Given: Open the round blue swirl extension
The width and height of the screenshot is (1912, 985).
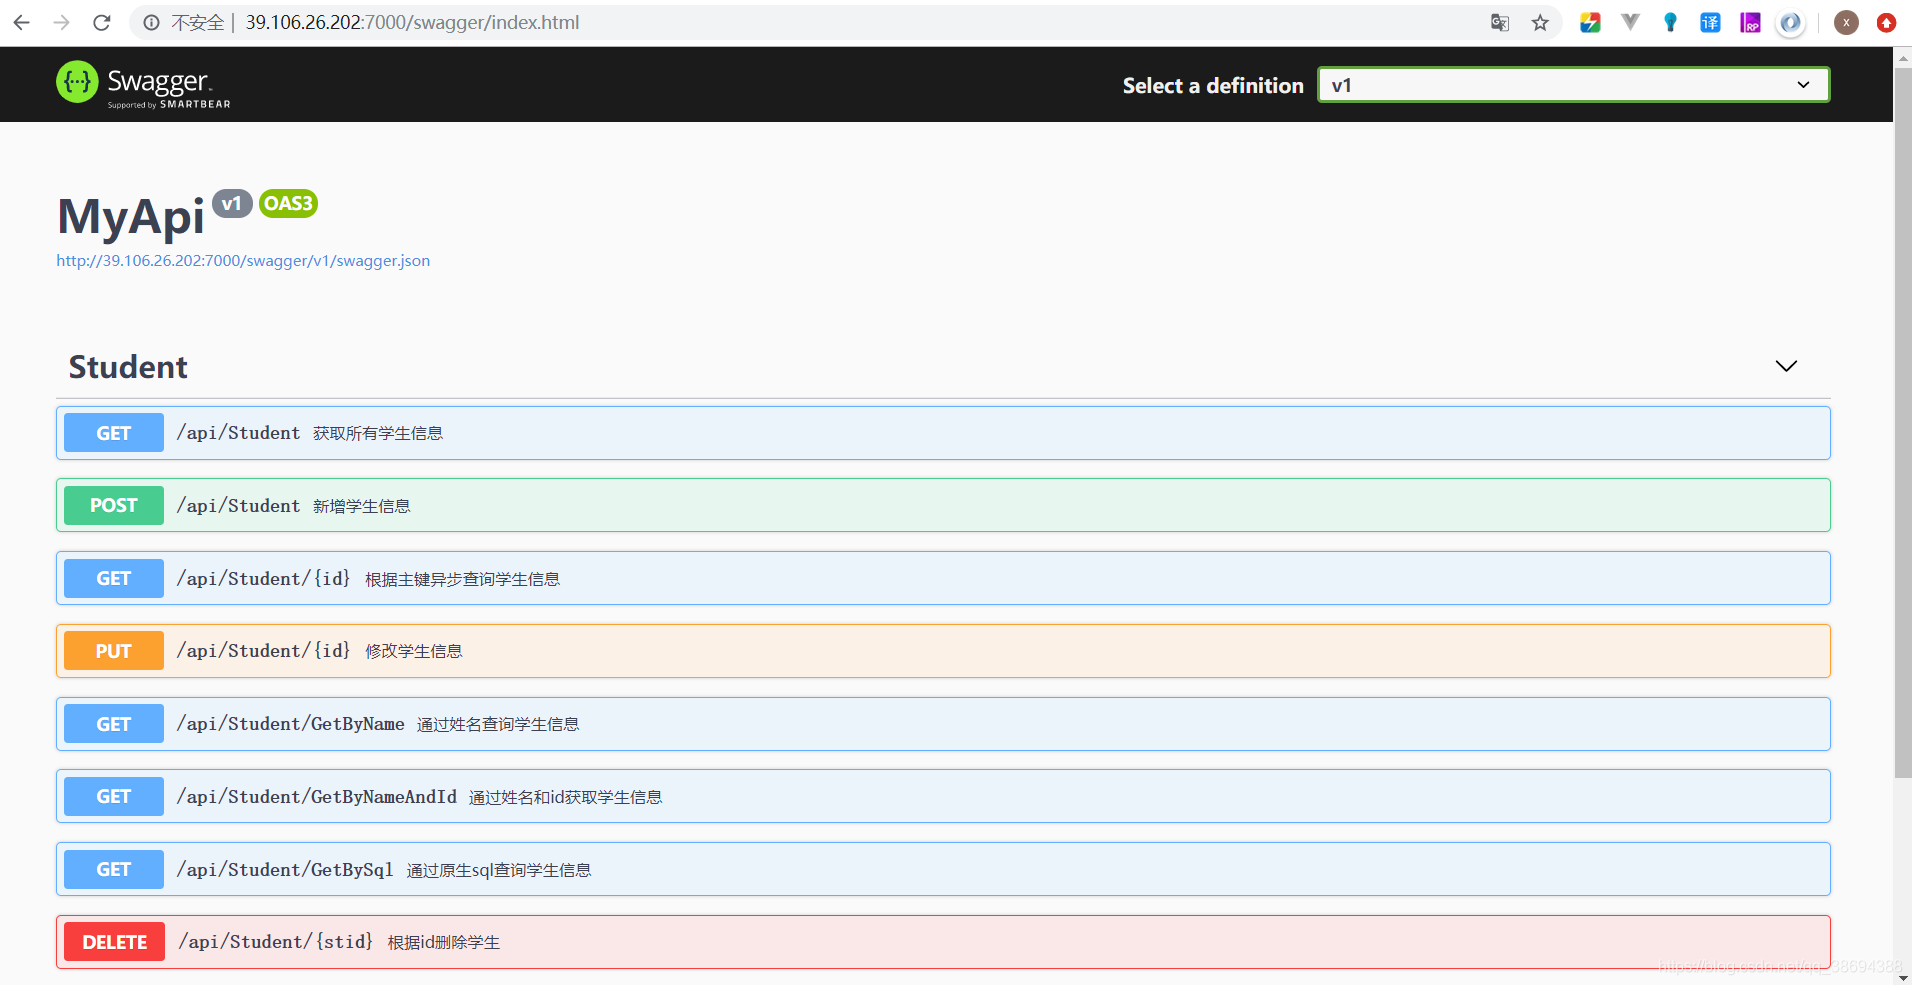Looking at the screenshot, I should tap(1790, 22).
